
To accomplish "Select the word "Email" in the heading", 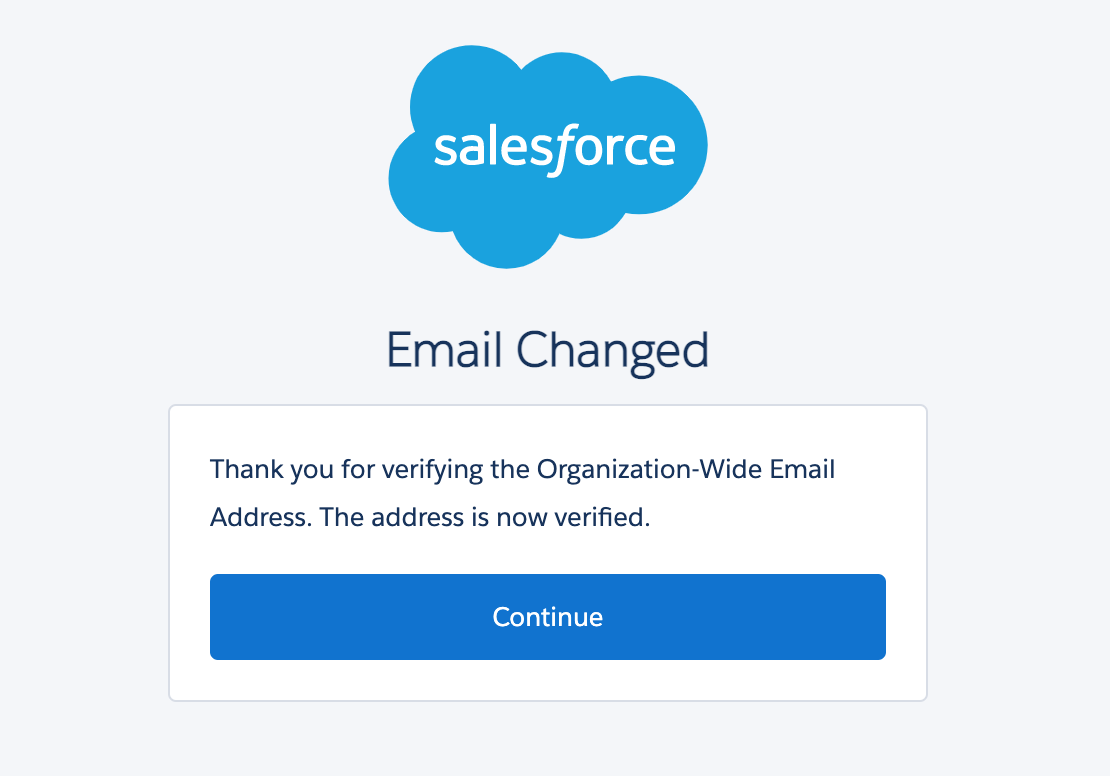I will pos(445,351).
